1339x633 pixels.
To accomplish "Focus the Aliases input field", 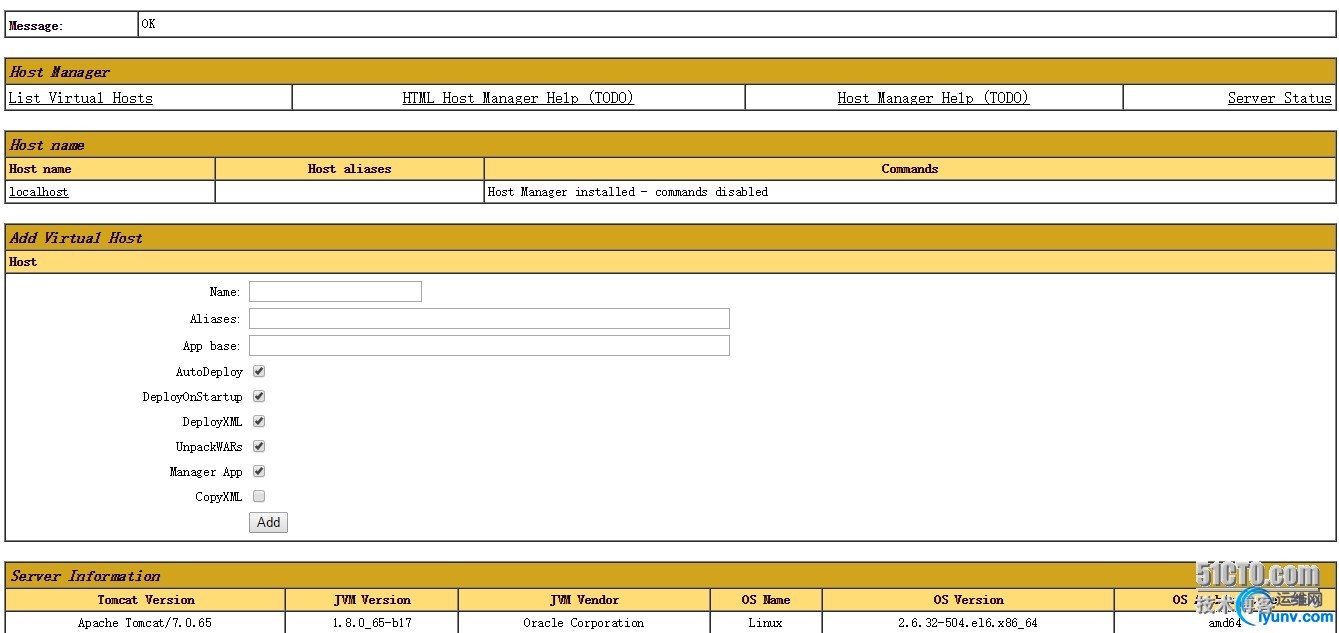I will pyautogui.click(x=489, y=319).
